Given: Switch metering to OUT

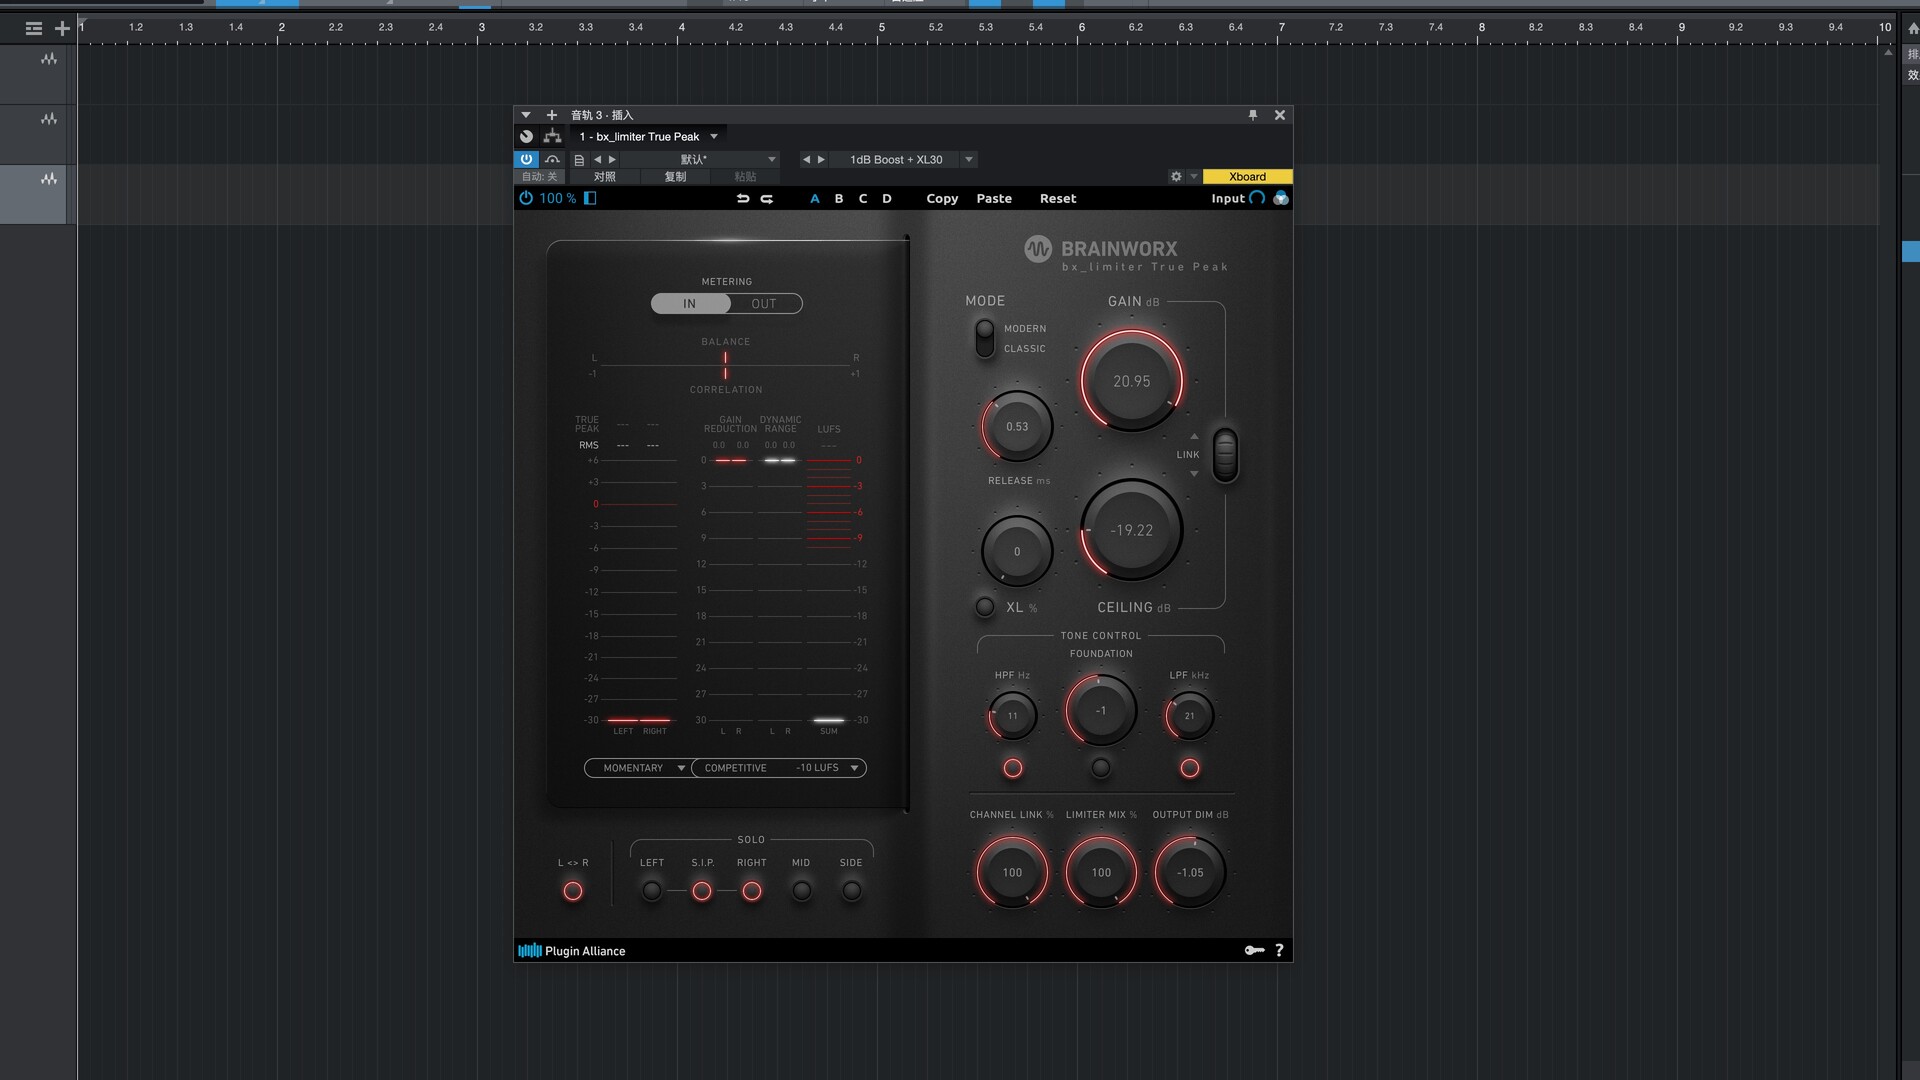Looking at the screenshot, I should (764, 304).
